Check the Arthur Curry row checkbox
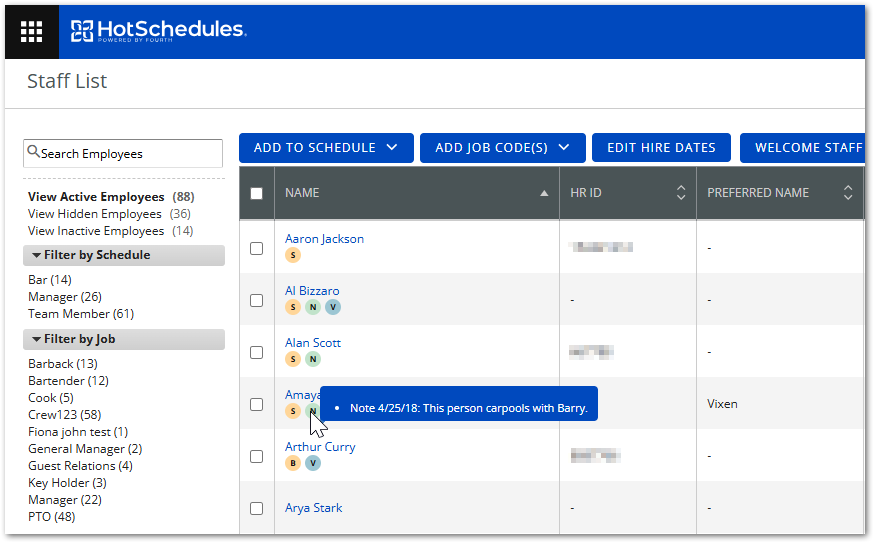This screenshot has height=543, width=874. pos(256,457)
